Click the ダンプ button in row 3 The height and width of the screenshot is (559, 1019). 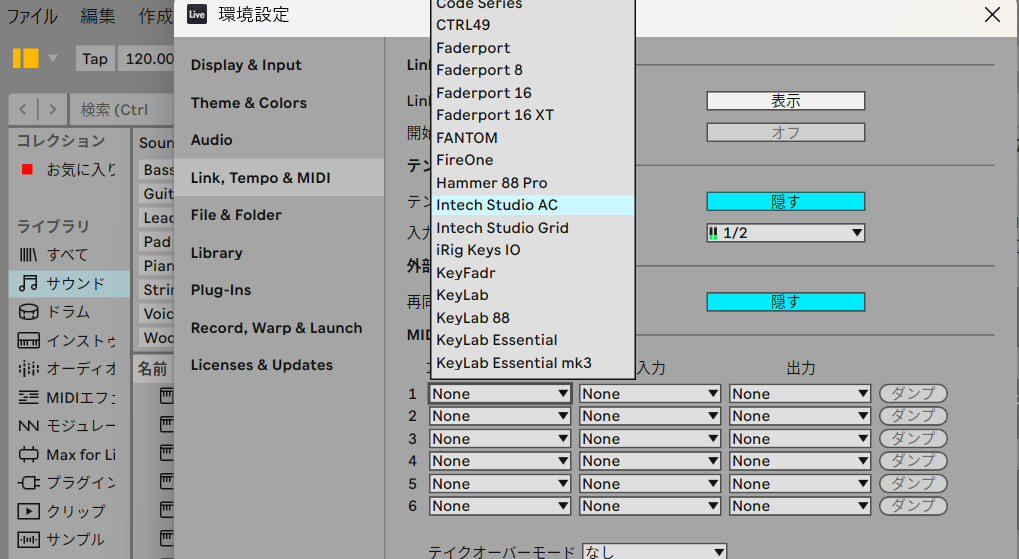[912, 439]
